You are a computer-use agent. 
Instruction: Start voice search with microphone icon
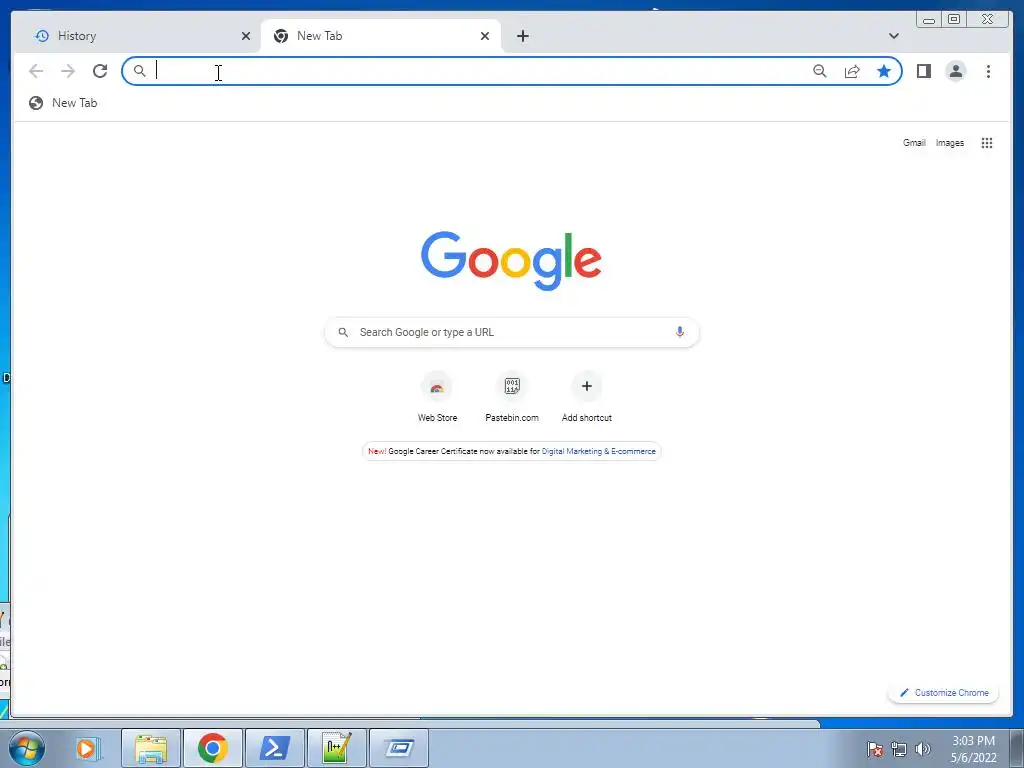click(x=680, y=332)
